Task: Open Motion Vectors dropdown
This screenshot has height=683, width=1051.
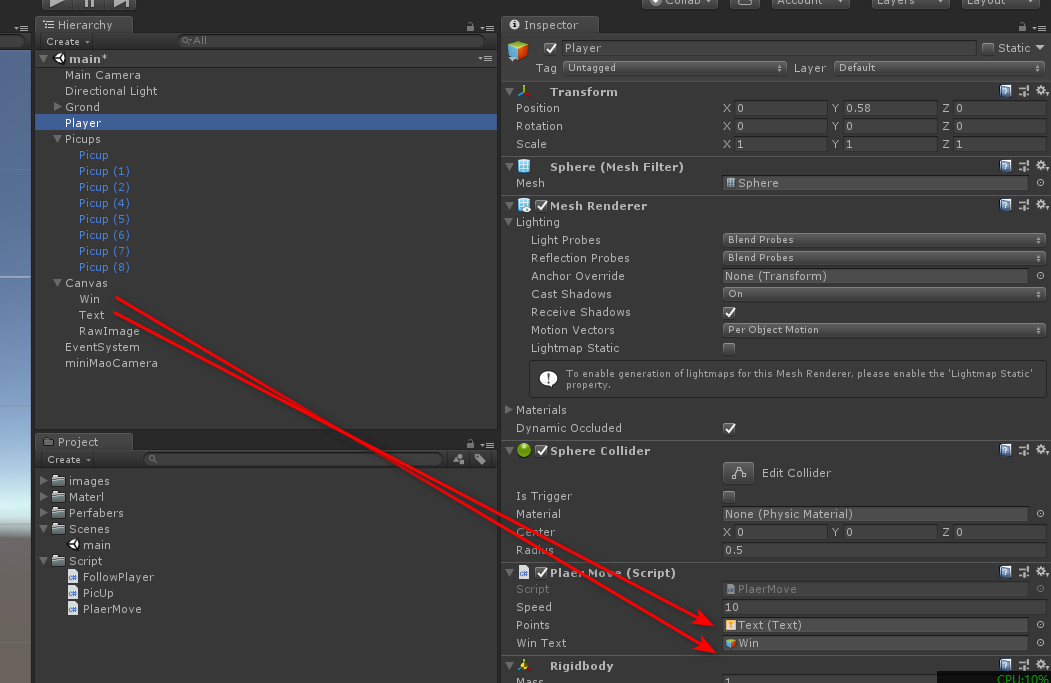Action: pos(883,330)
